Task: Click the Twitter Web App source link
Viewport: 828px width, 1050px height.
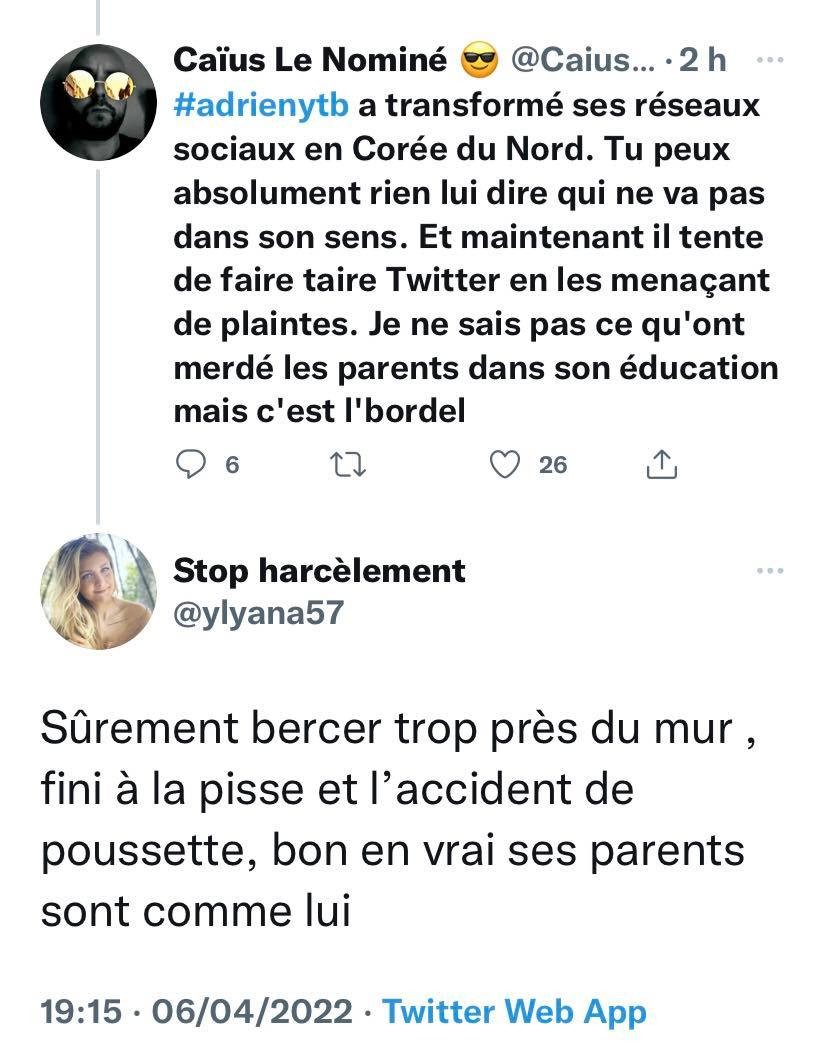Action: (515, 1011)
